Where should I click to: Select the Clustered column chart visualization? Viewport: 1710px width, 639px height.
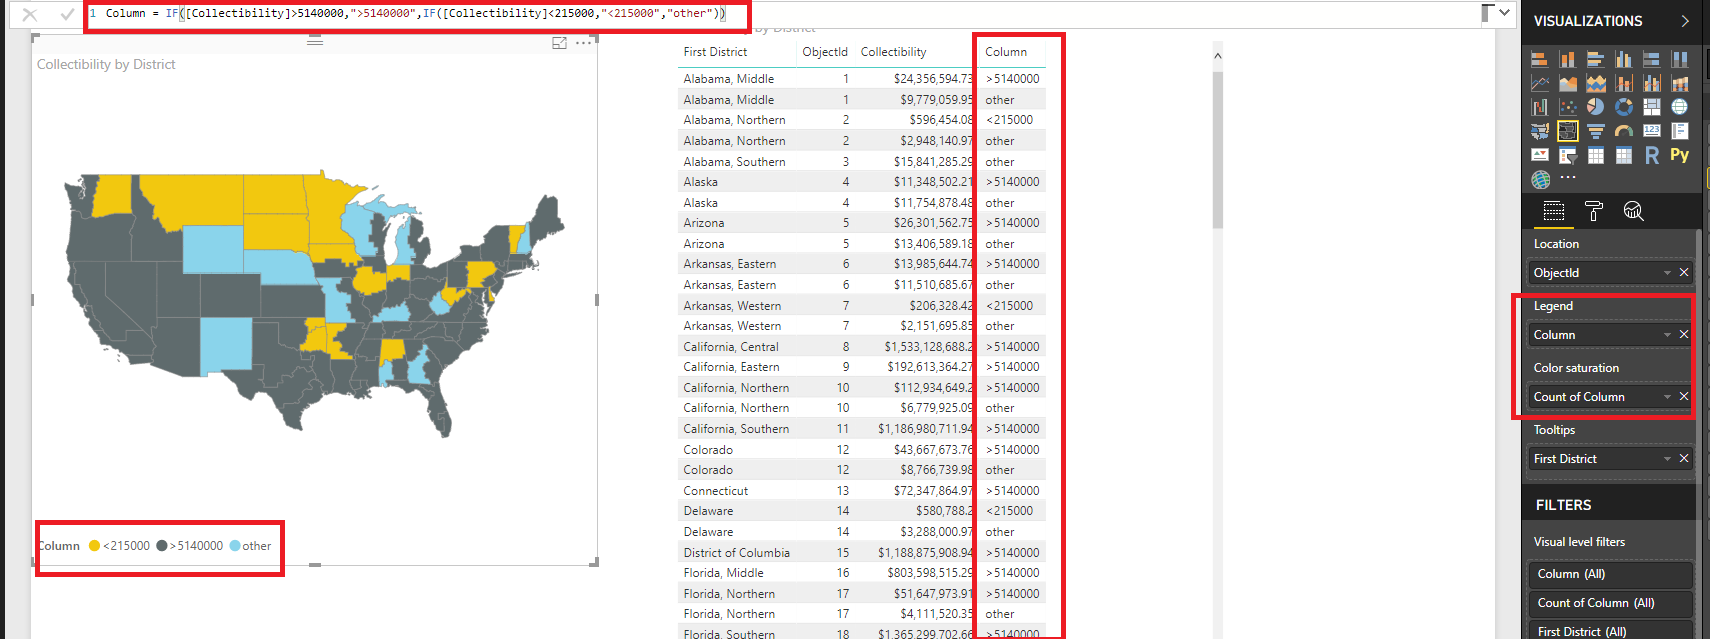pyautogui.click(x=1623, y=59)
